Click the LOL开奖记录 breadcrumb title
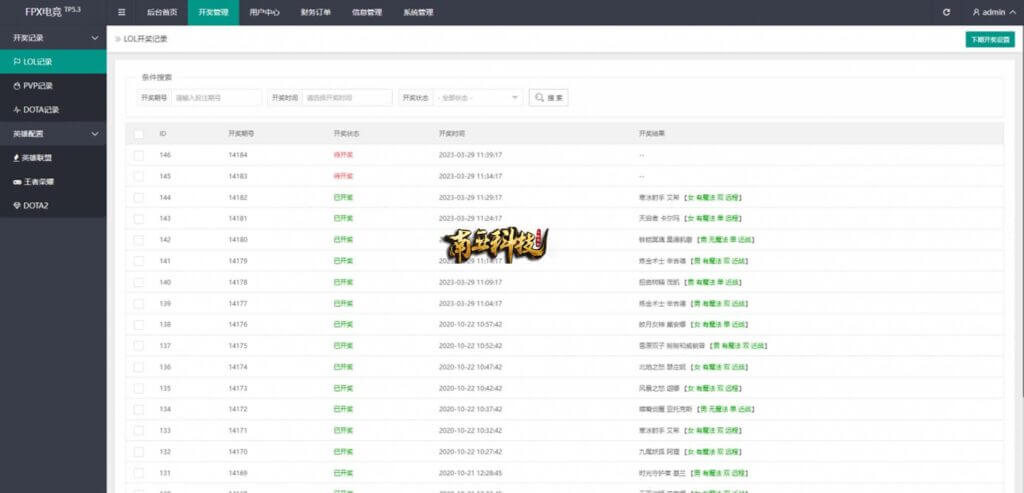The image size is (1024, 493). [146, 39]
